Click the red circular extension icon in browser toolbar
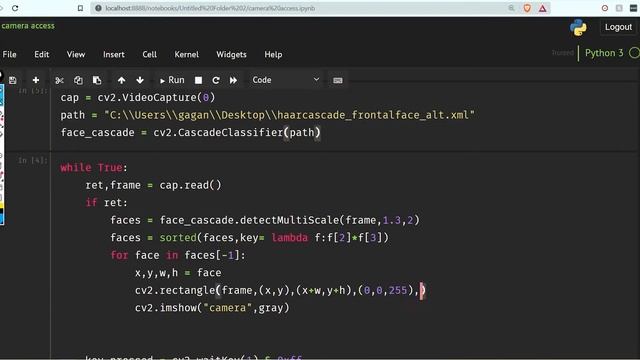Image resolution: width=640 pixels, height=360 pixels. point(605,8)
